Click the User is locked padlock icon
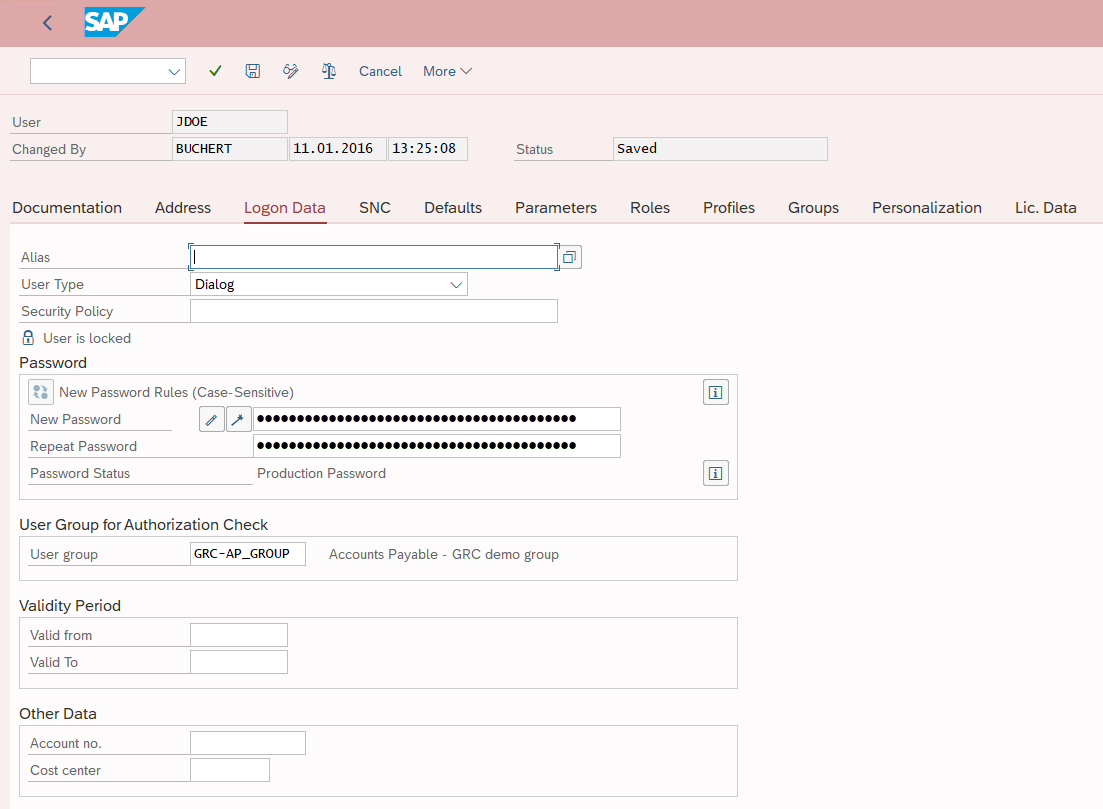Viewport: 1103px width, 809px height. [28, 338]
